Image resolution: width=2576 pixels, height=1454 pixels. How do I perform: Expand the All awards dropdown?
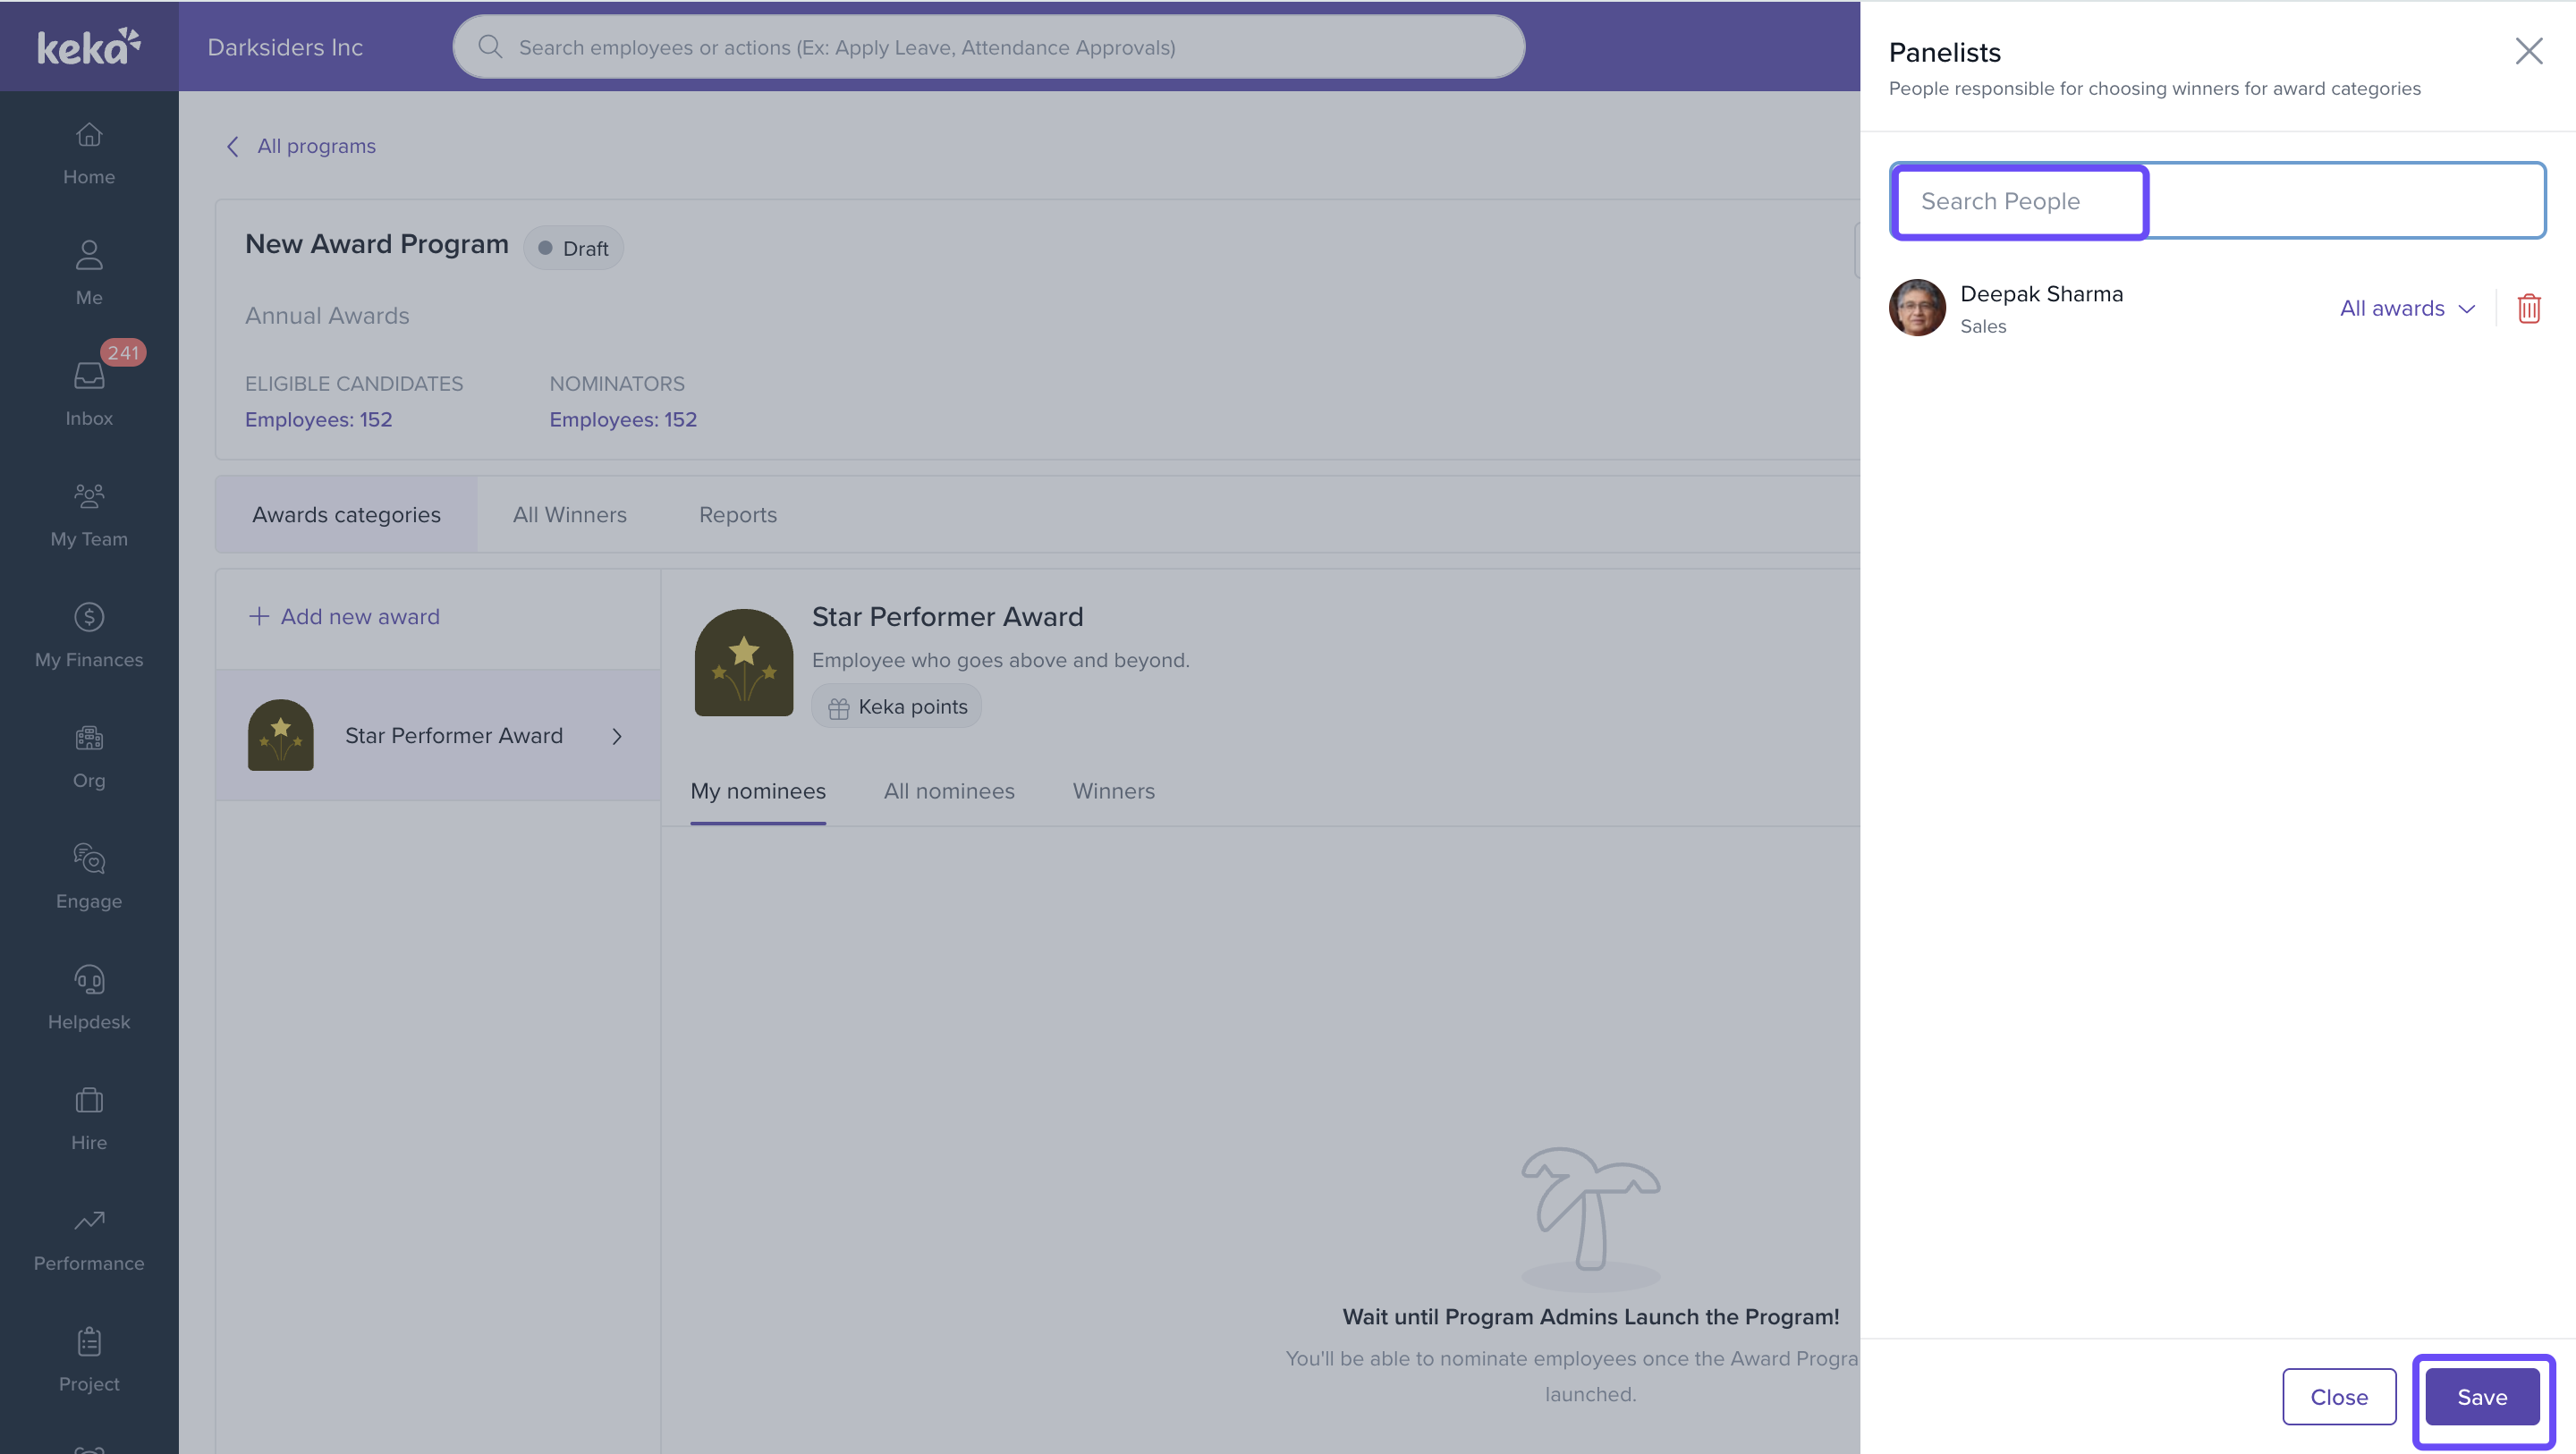(2406, 308)
